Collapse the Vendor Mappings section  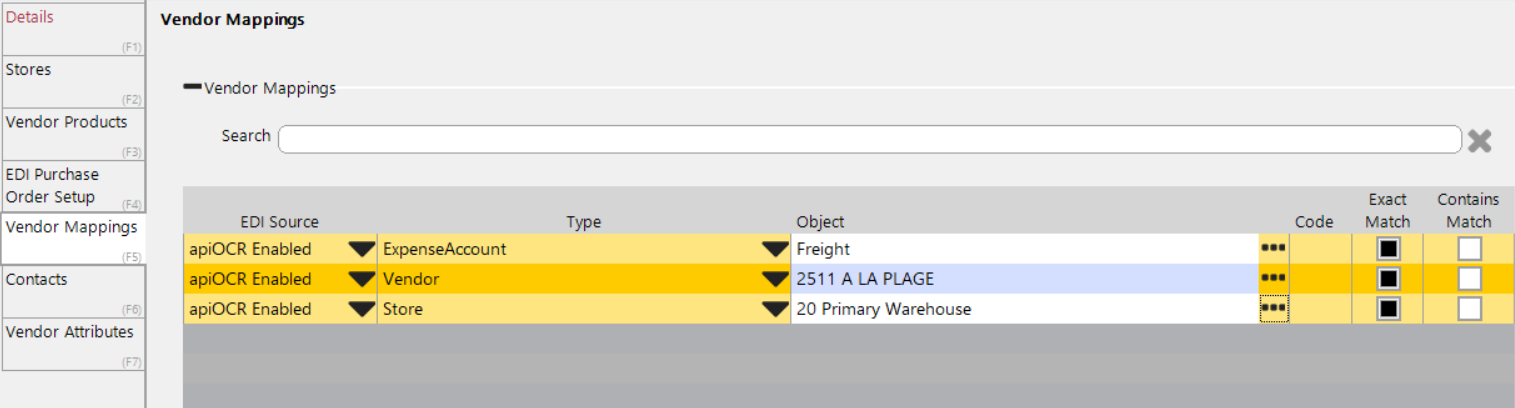click(192, 88)
